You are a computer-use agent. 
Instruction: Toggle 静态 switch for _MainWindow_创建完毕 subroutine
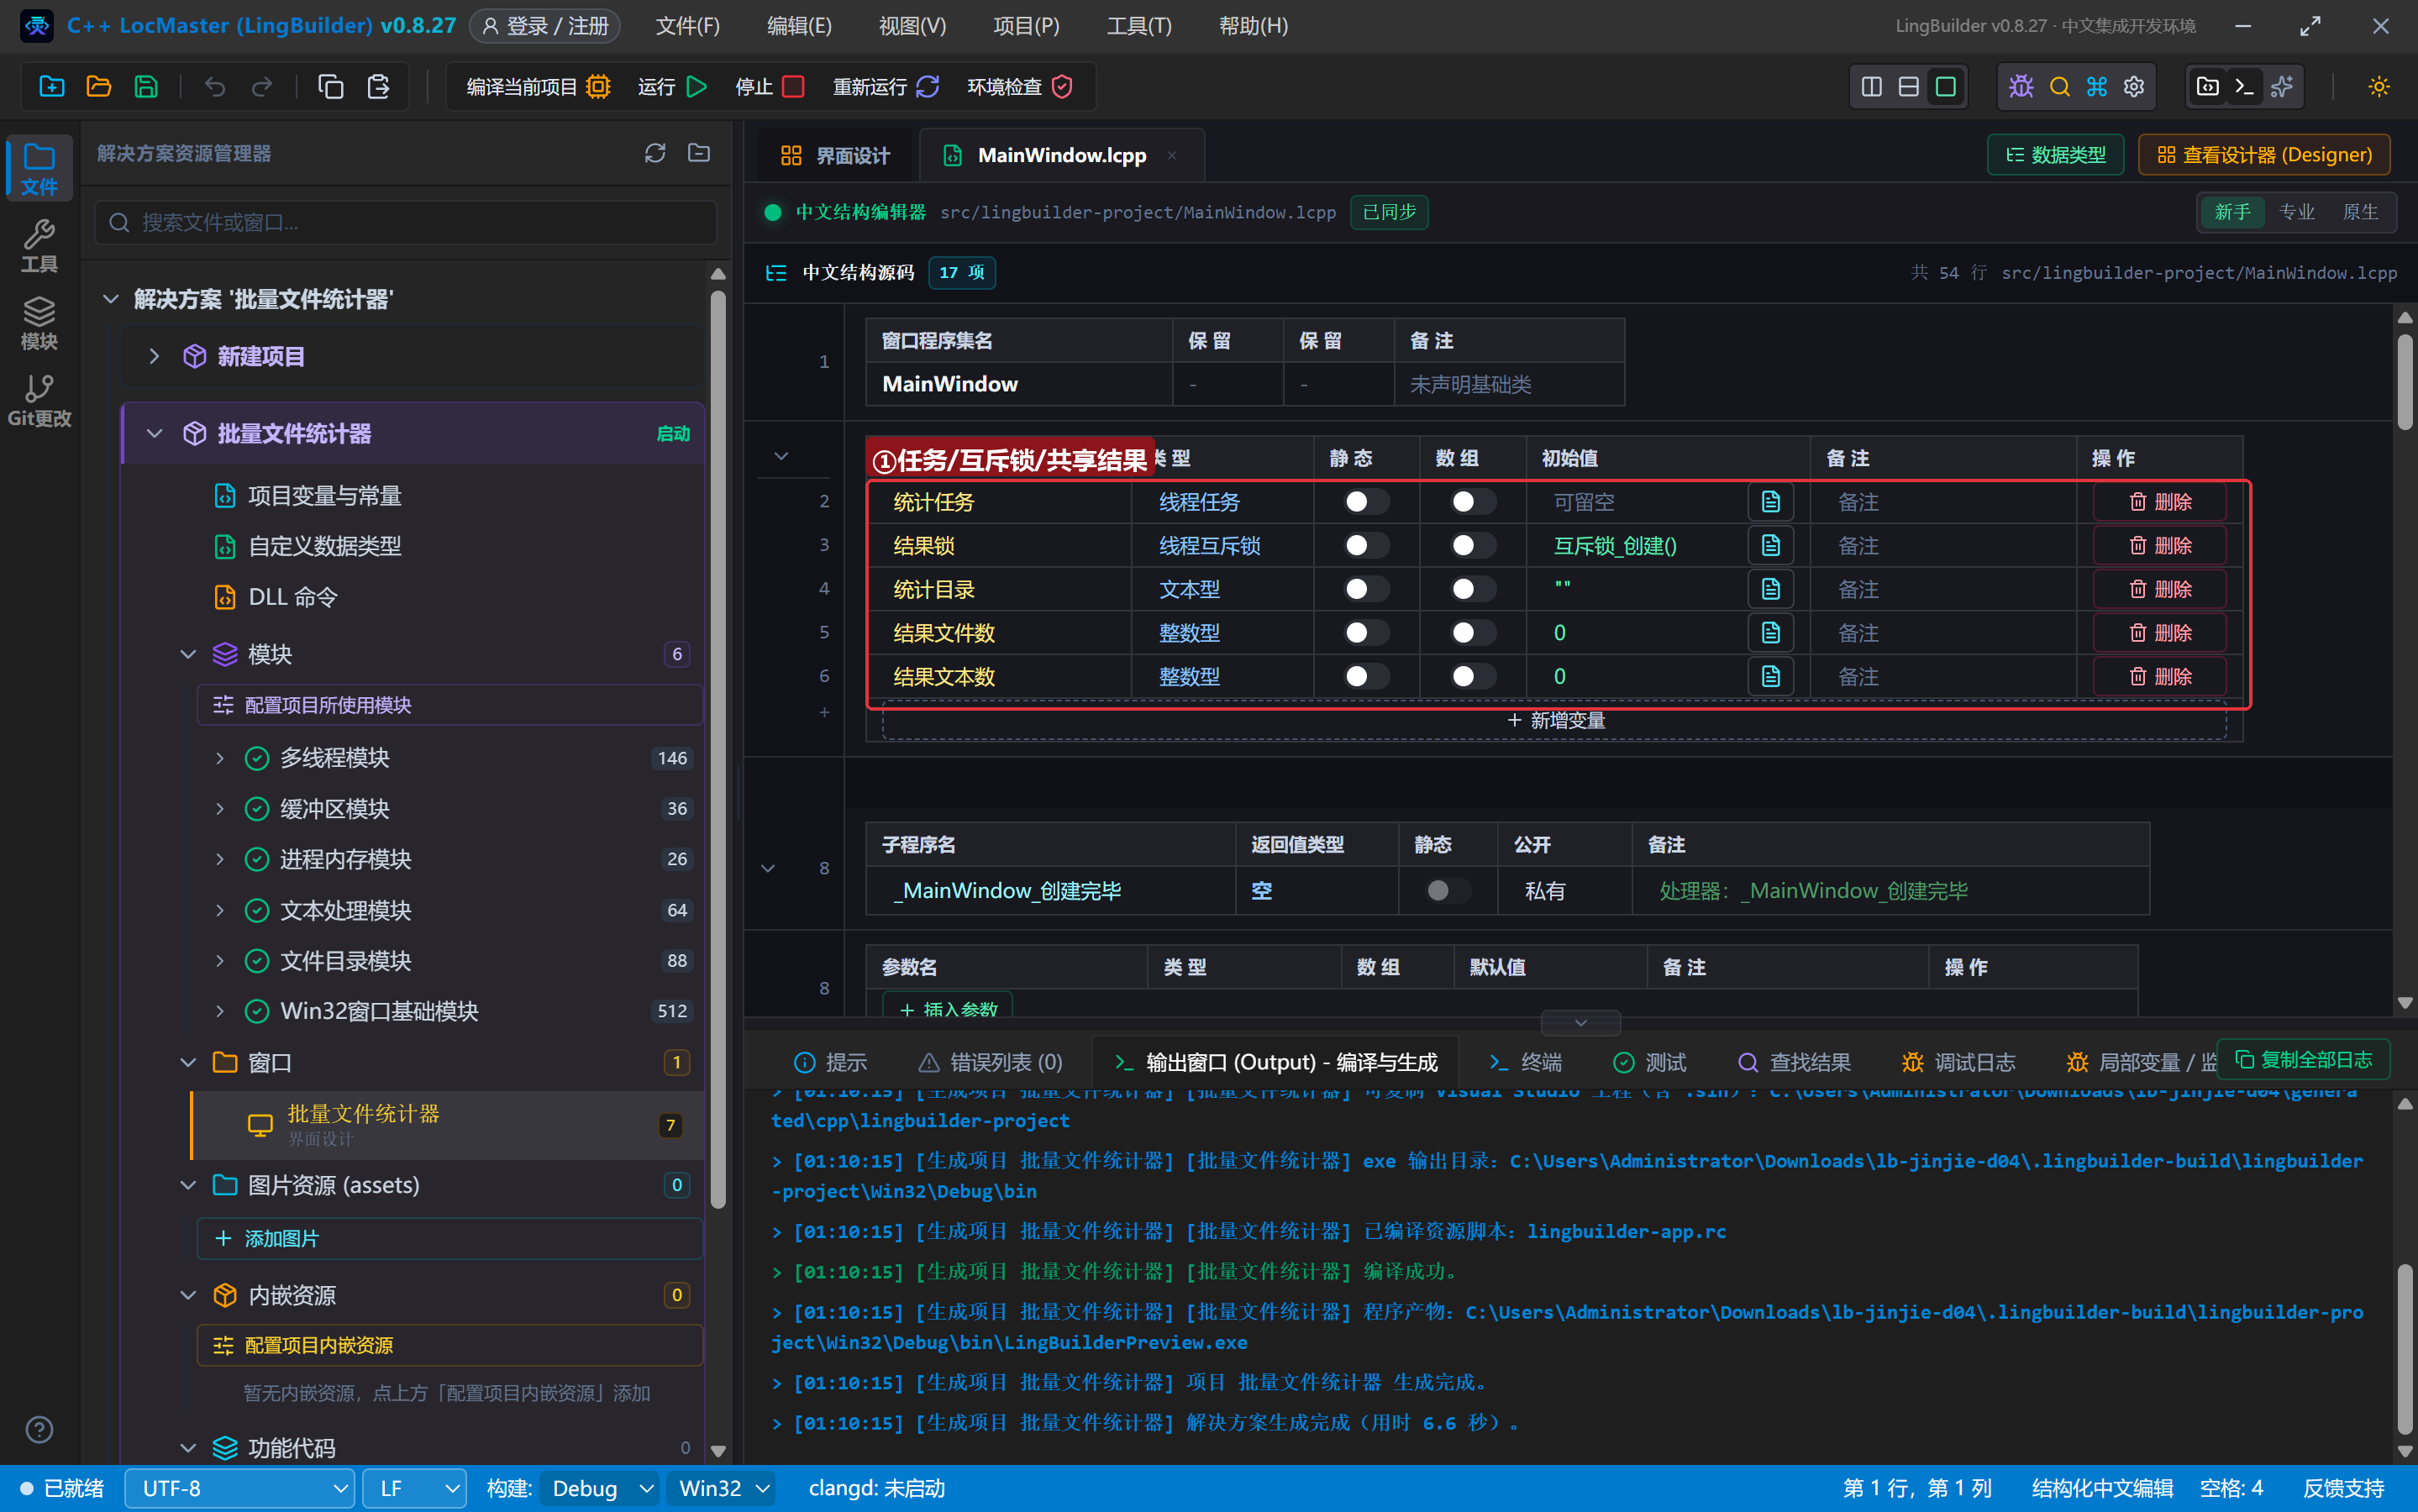pyautogui.click(x=1447, y=890)
